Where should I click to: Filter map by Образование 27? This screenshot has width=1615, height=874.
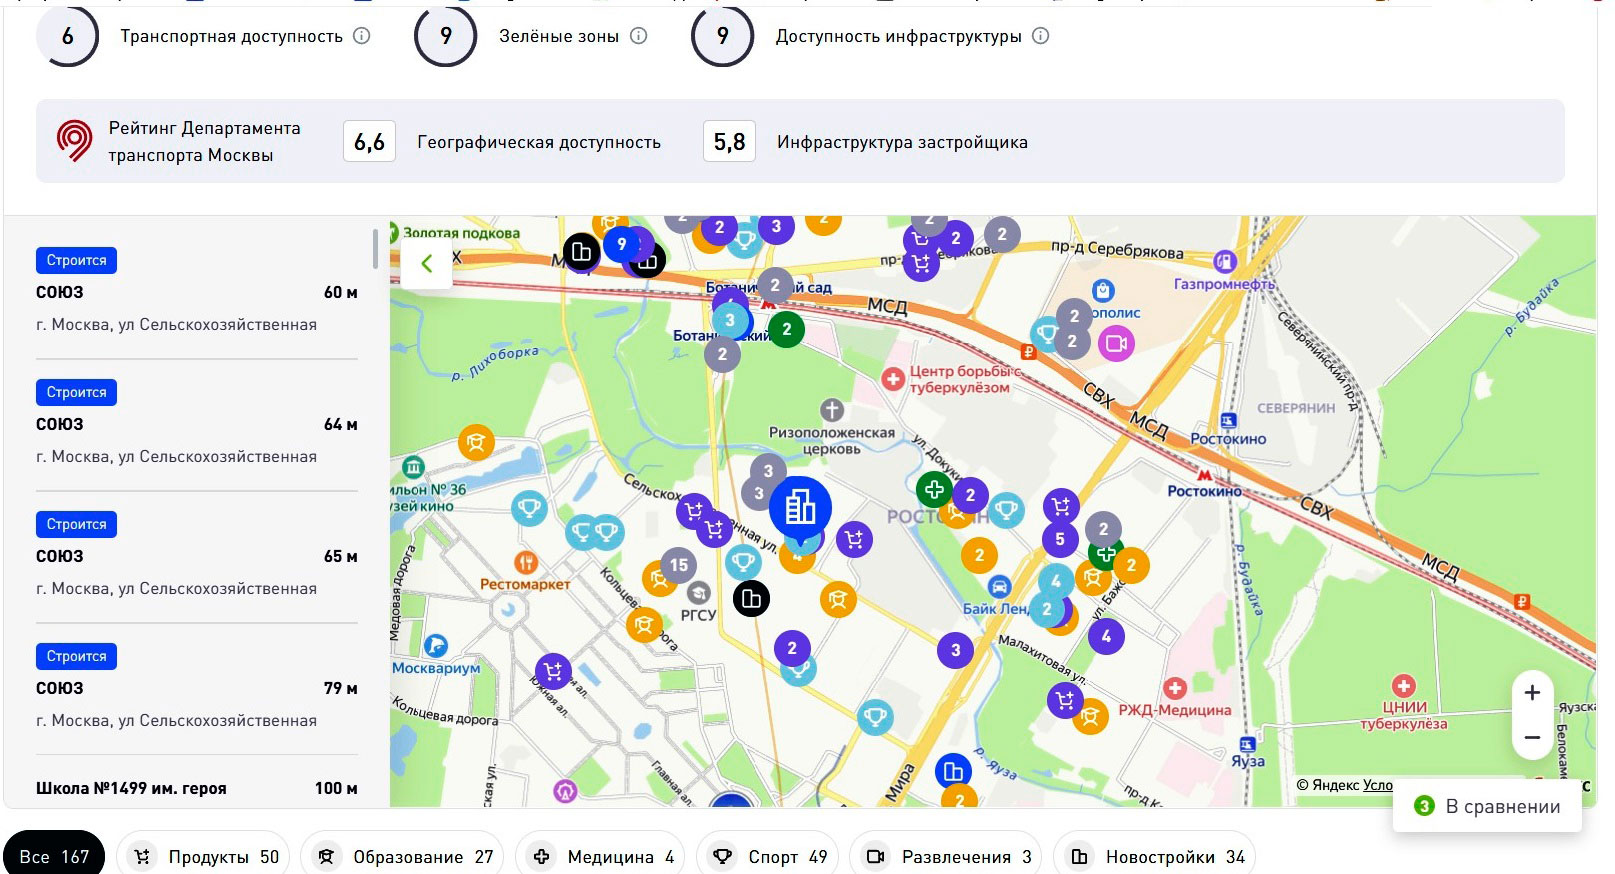(x=405, y=857)
